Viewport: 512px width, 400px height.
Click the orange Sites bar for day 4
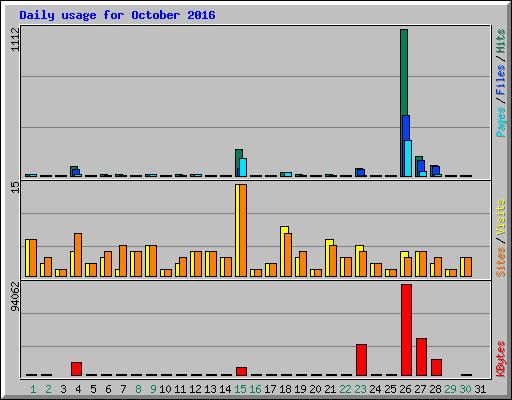click(78, 255)
